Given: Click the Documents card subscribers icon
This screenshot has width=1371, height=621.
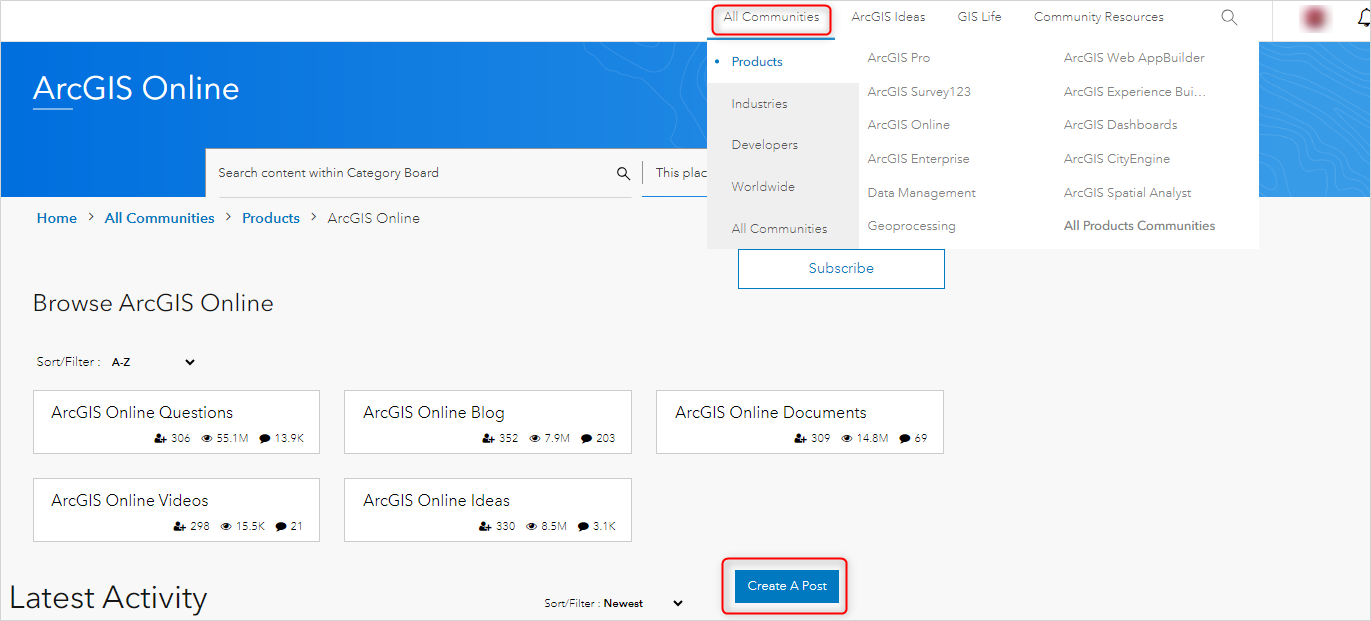Looking at the screenshot, I should click(801, 439).
